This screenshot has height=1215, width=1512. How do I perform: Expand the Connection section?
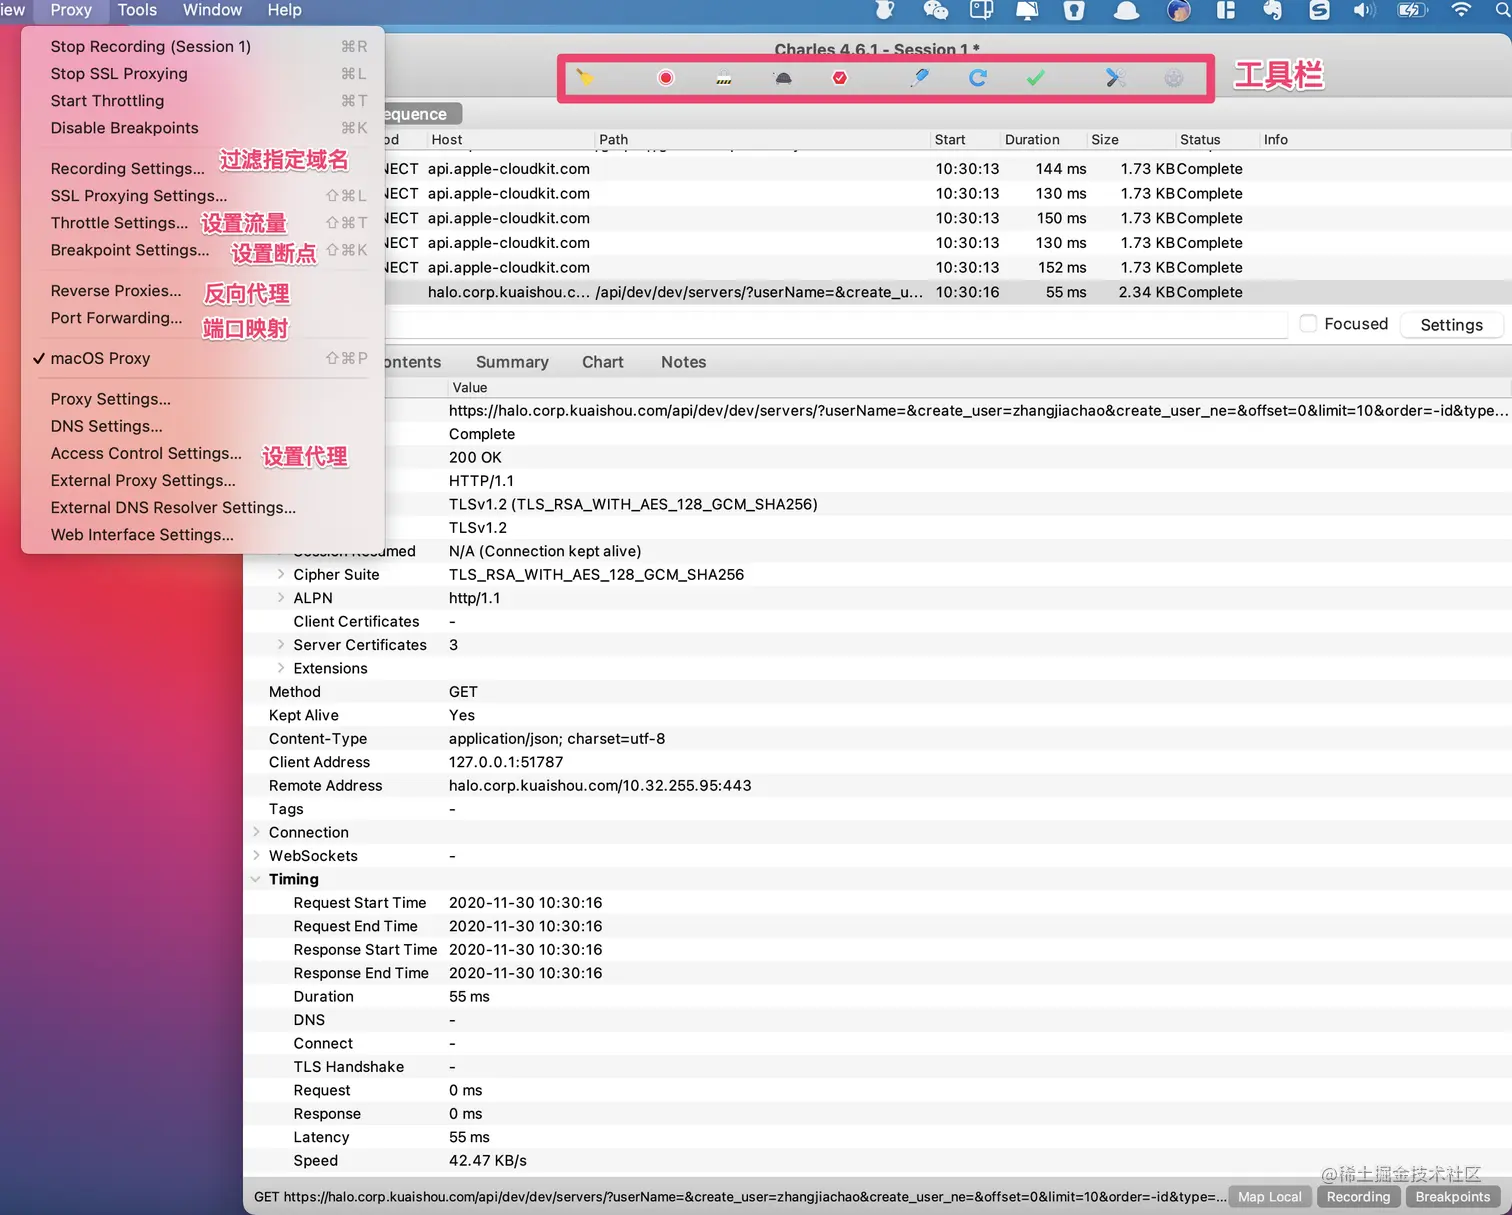pyautogui.click(x=256, y=832)
